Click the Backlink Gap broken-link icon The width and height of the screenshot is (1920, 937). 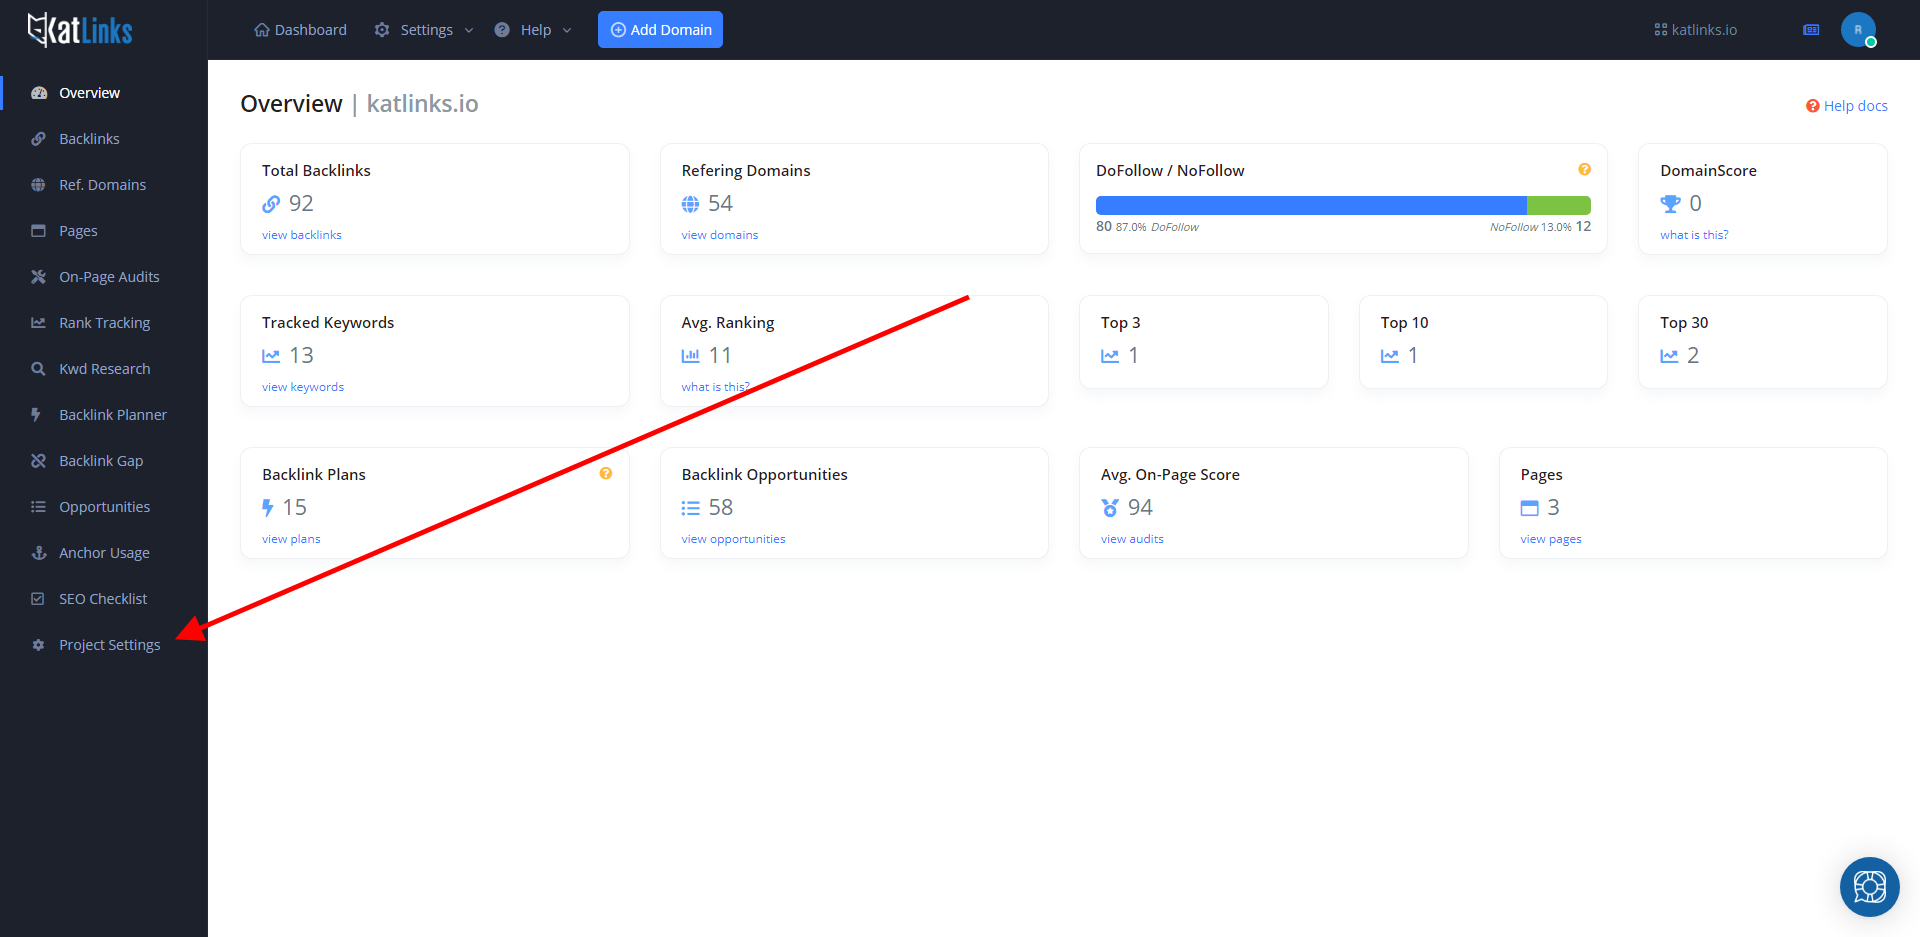(38, 461)
